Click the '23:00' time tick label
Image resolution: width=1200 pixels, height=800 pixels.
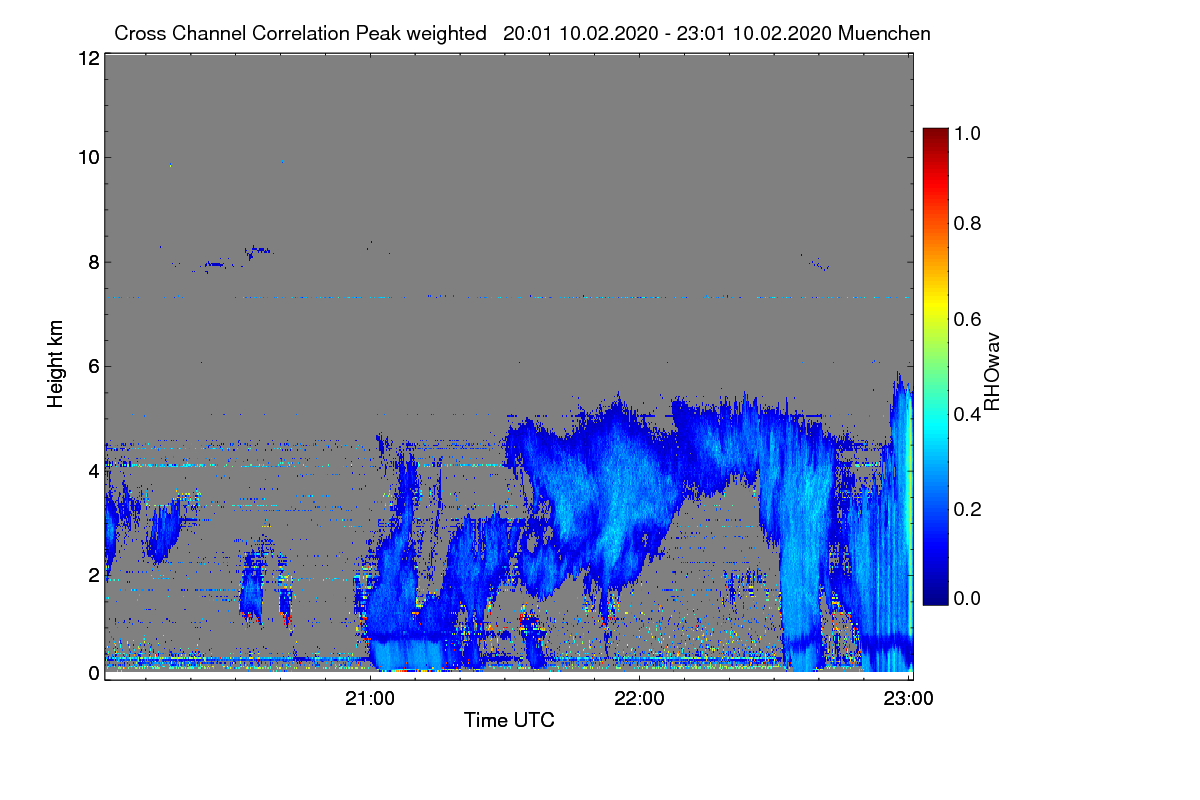pyautogui.click(x=908, y=699)
